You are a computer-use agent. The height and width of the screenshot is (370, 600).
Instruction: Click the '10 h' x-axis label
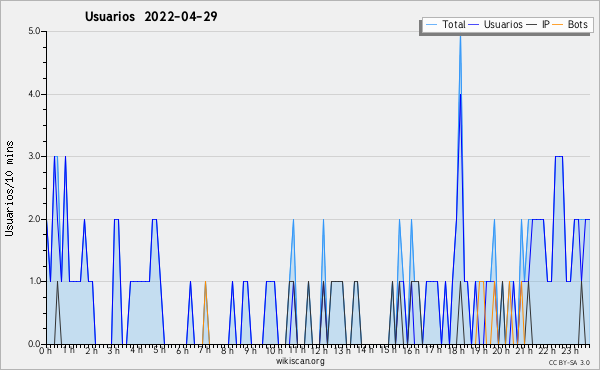click(x=274, y=350)
